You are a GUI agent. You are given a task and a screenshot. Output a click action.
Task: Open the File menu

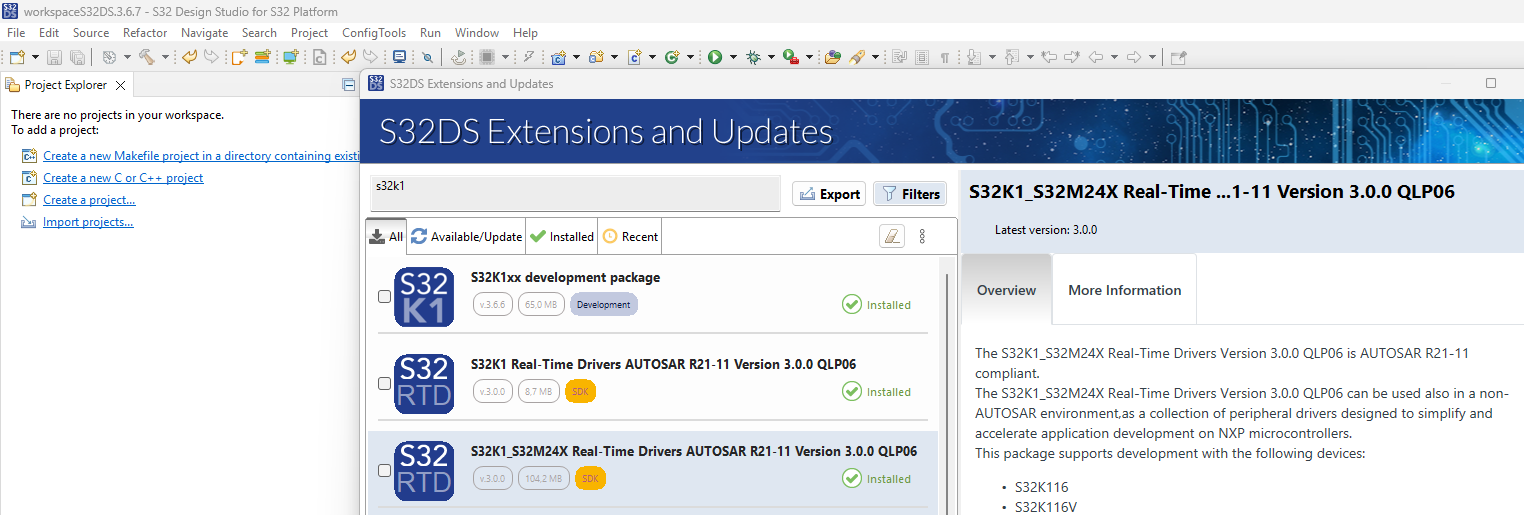[16, 33]
